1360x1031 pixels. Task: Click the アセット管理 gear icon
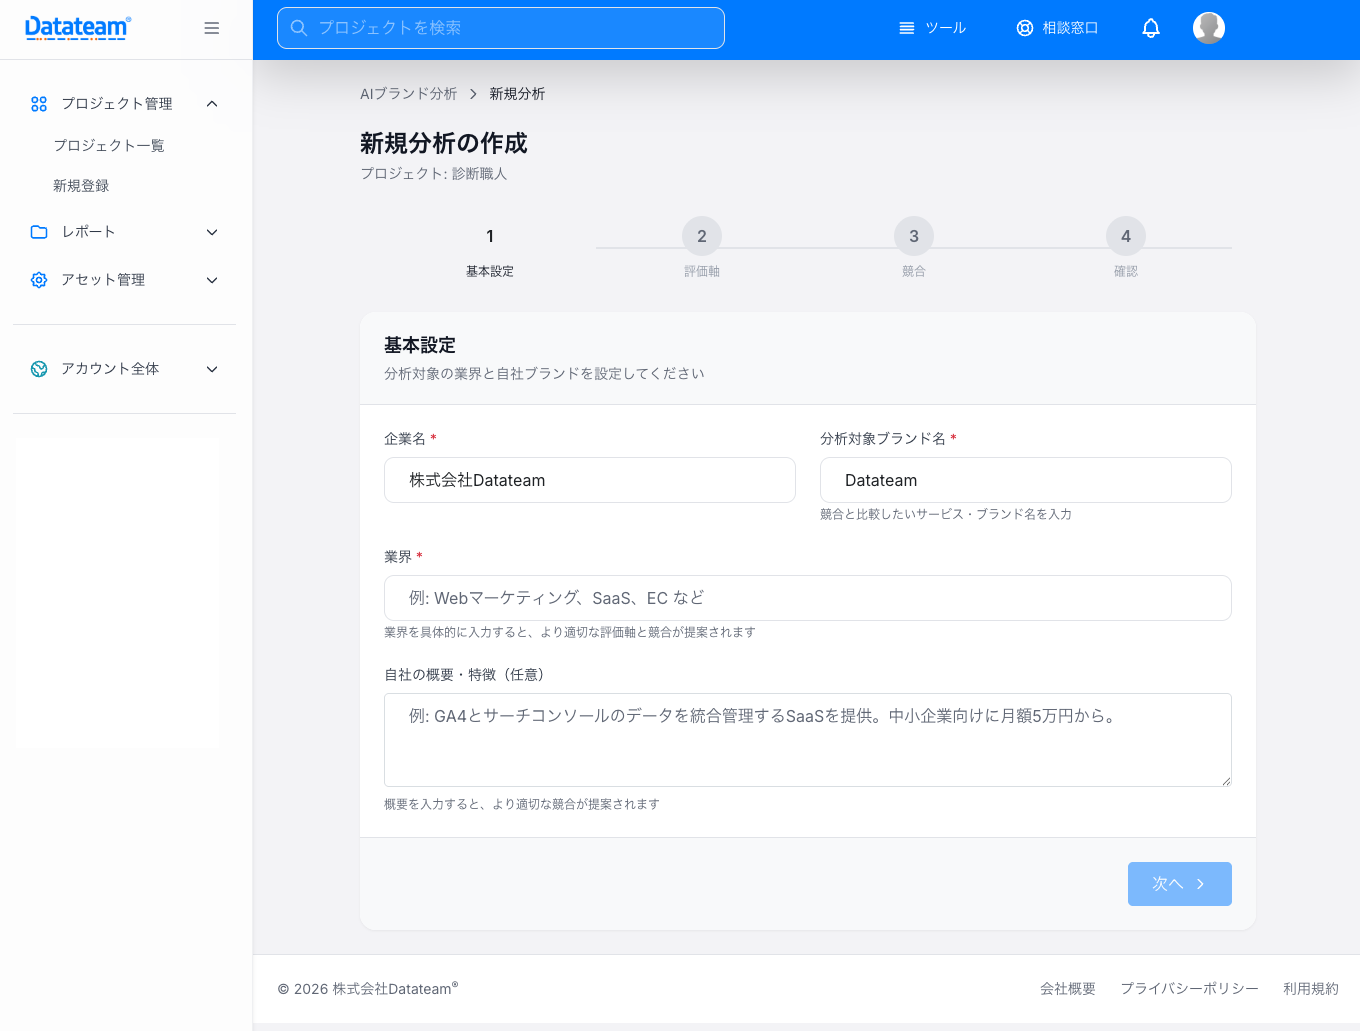coord(38,280)
